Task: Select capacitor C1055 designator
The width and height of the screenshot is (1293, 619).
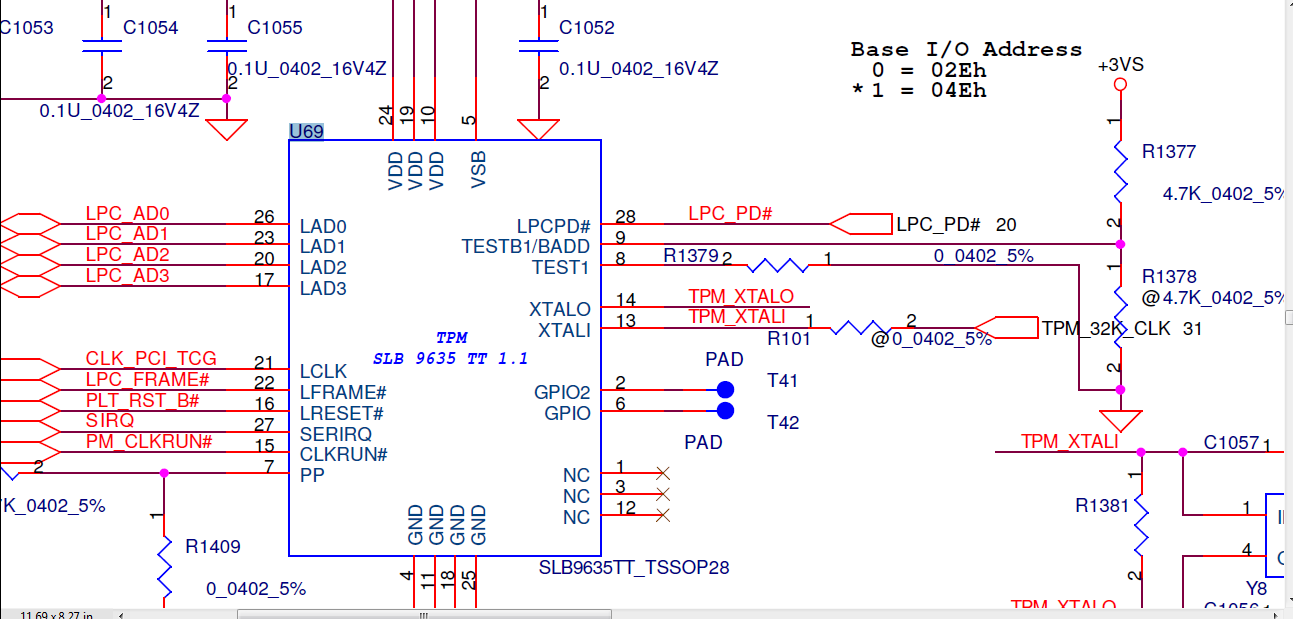Action: coord(275,28)
